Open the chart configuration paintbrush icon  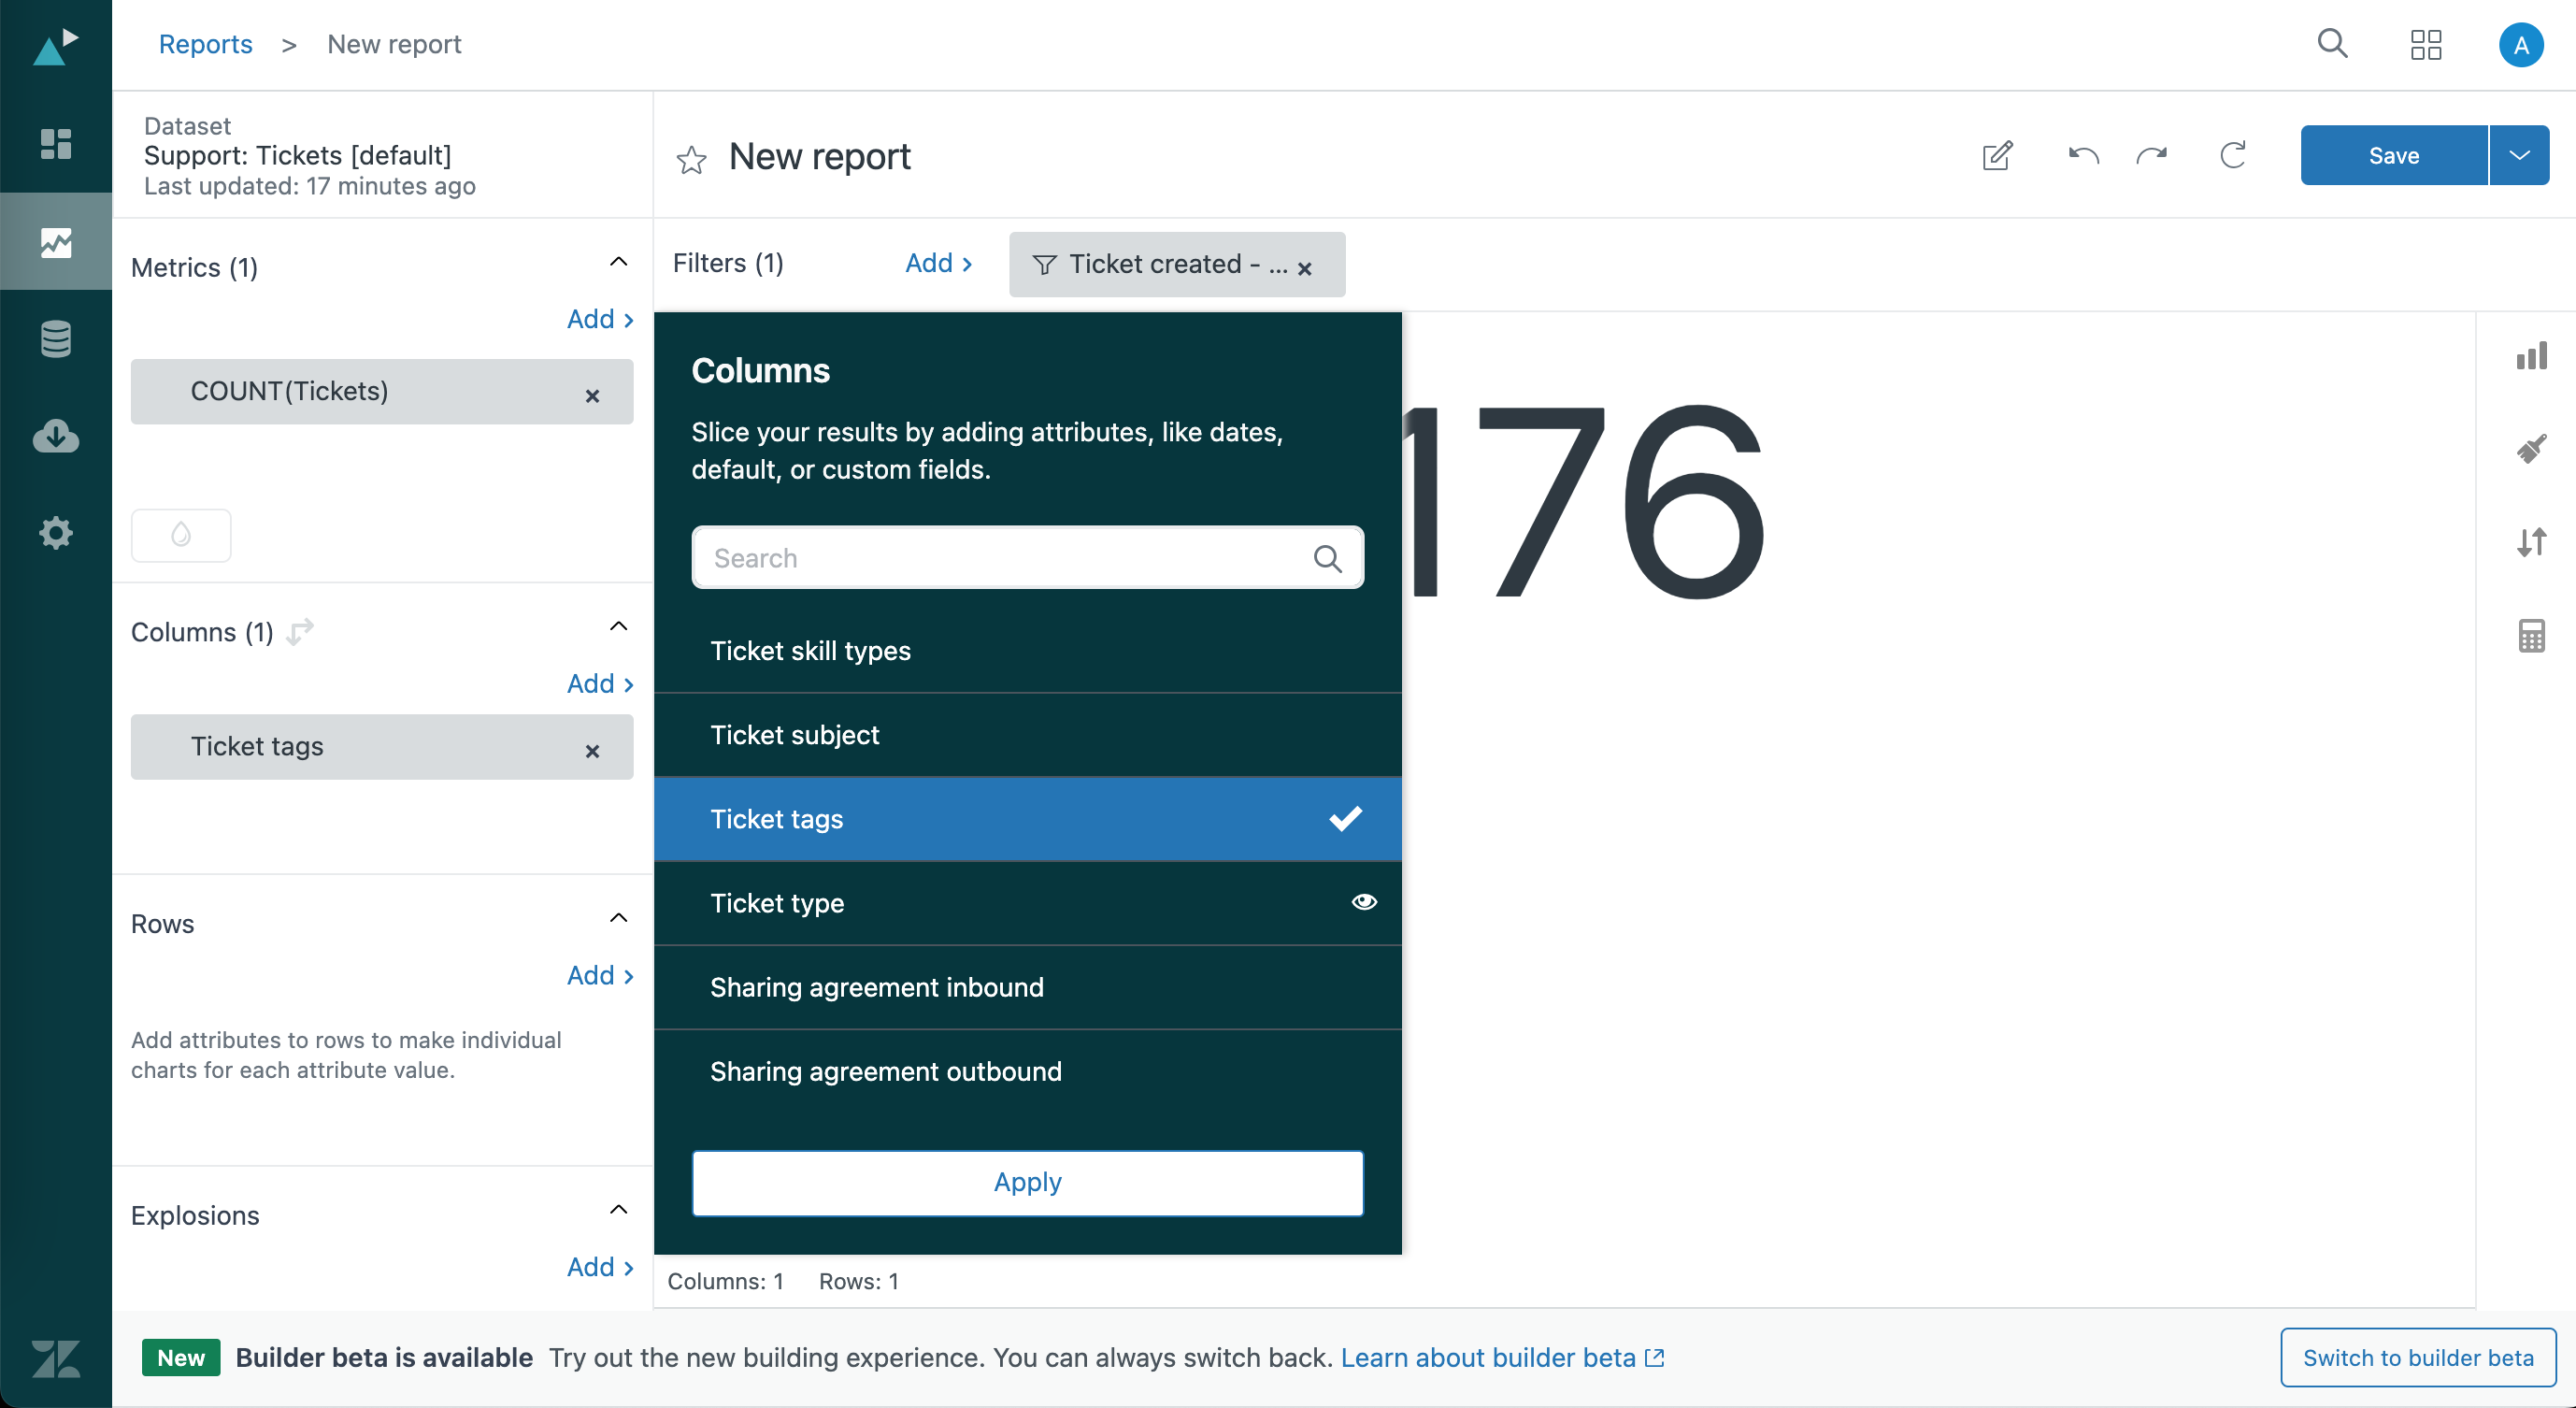[2531, 448]
